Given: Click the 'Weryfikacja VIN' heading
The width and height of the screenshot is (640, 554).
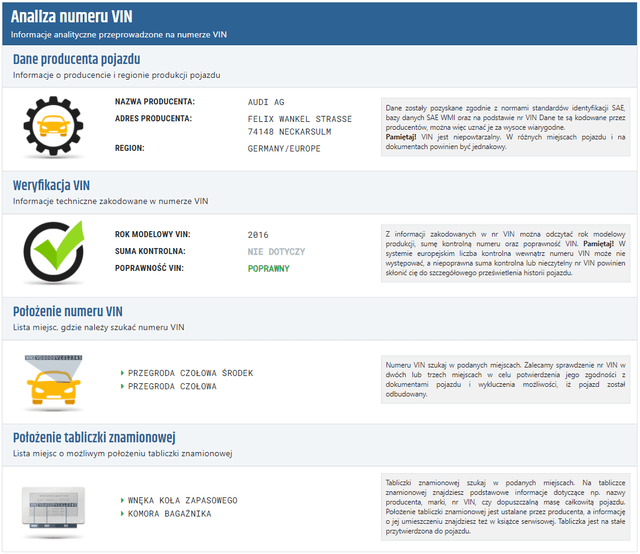Looking at the screenshot, I should click(x=51, y=185).
